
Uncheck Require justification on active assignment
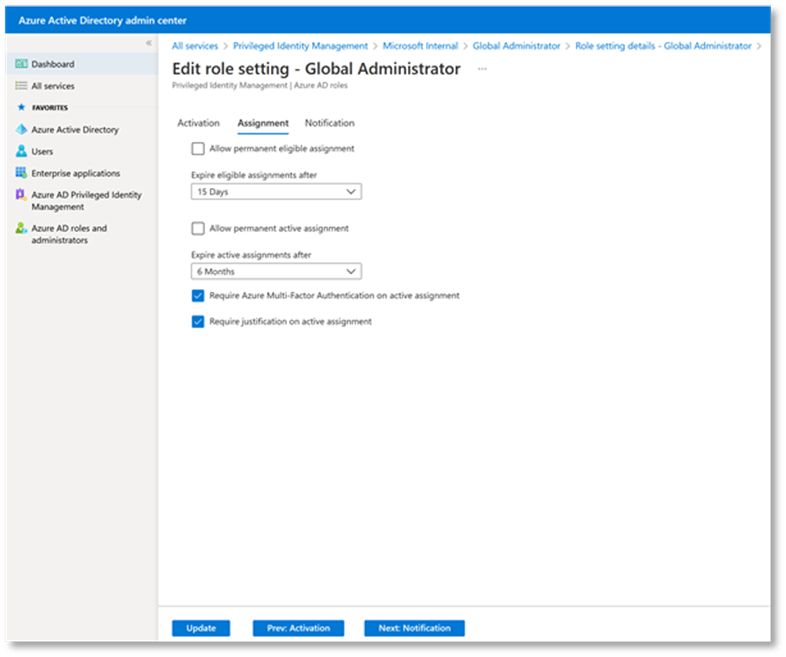tap(198, 322)
